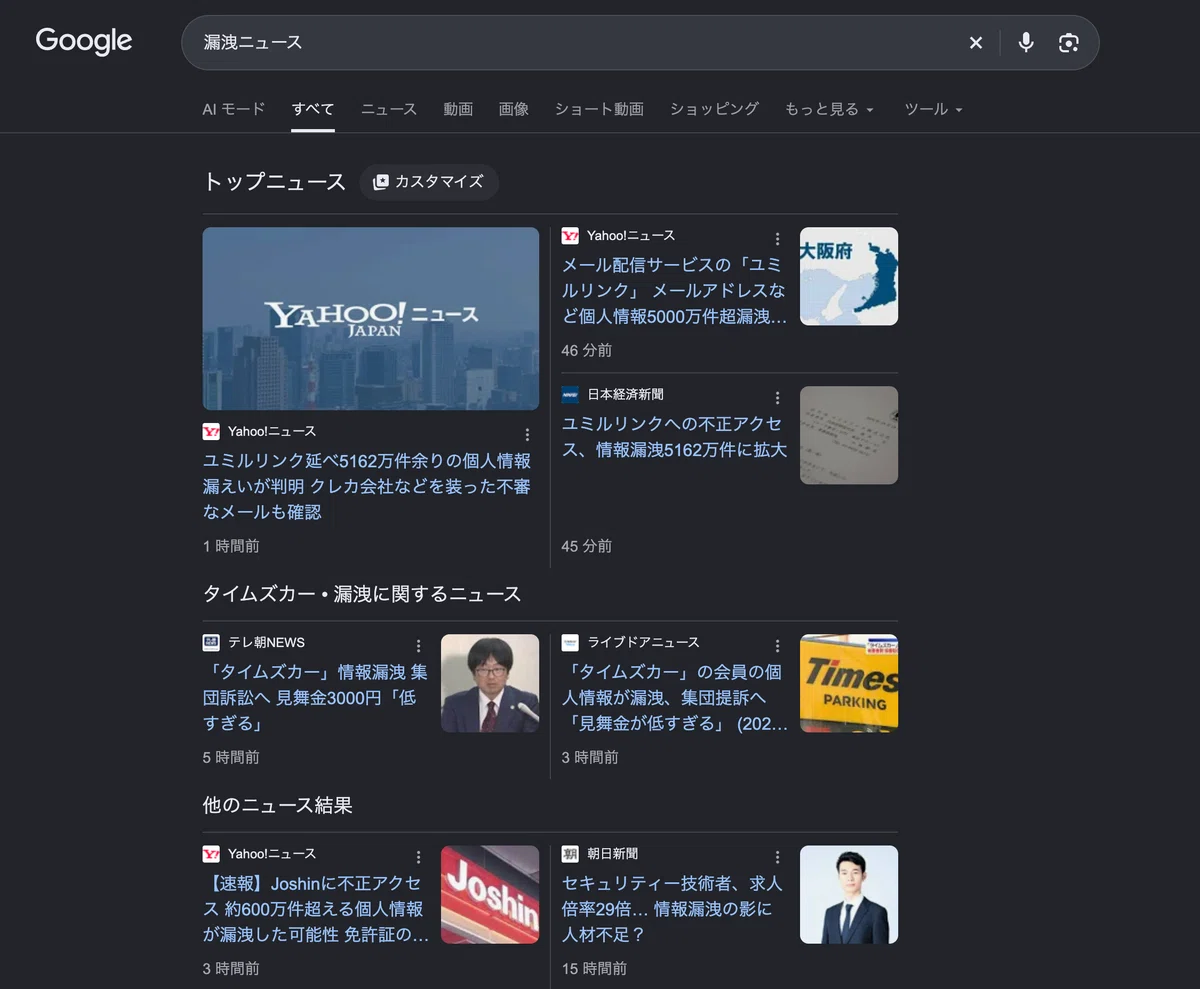Open options menu for the Joshin article
The width and height of the screenshot is (1200, 989).
pos(418,857)
